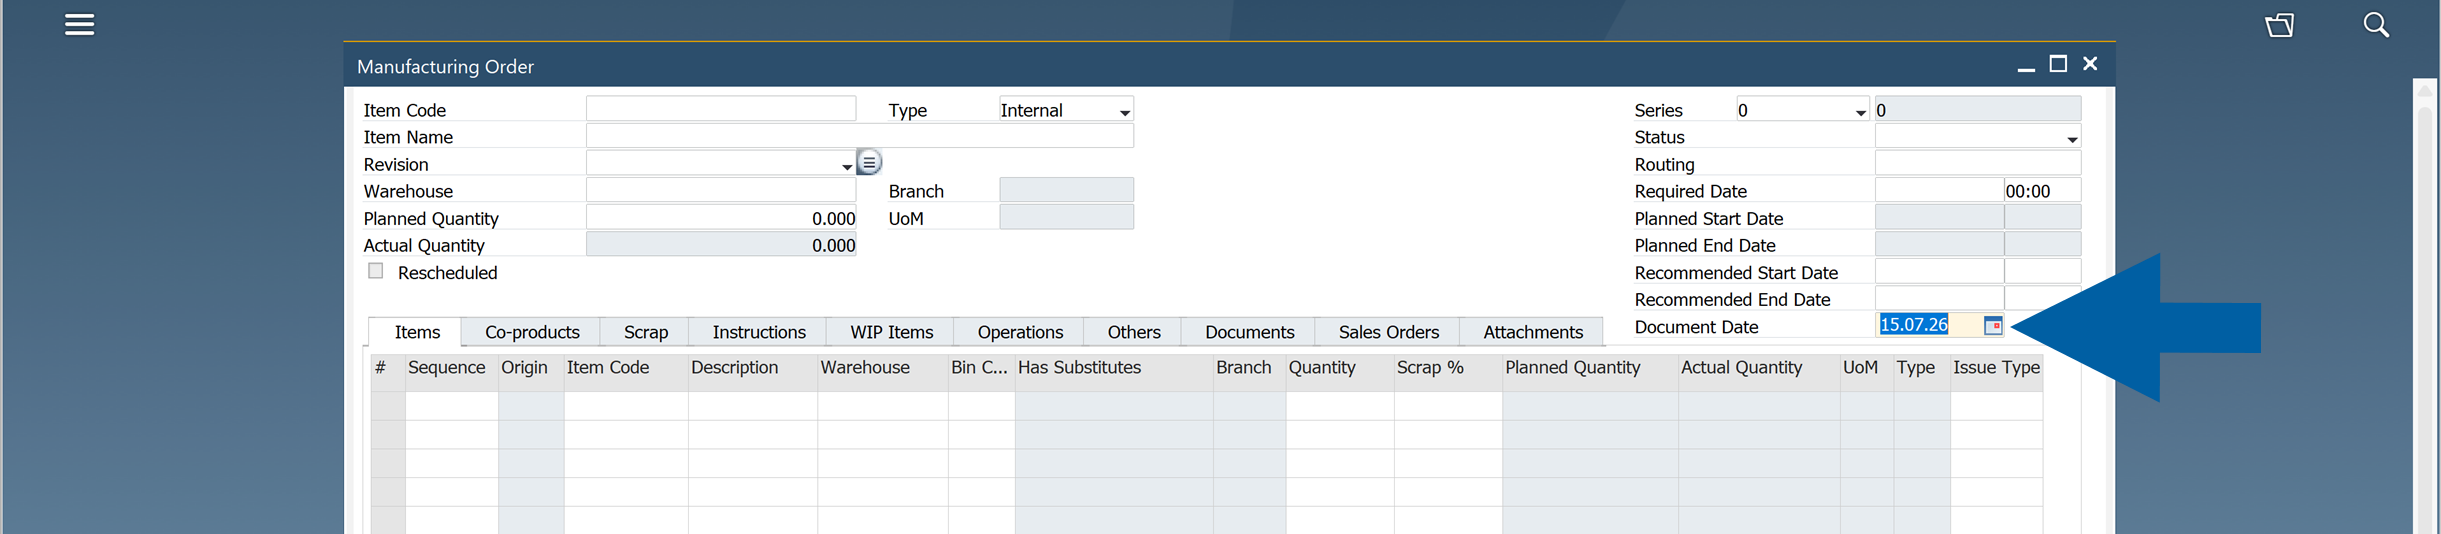This screenshot has height=534, width=2441.
Task: Expand the Type dropdown showing Internal
Action: [x=1125, y=112]
